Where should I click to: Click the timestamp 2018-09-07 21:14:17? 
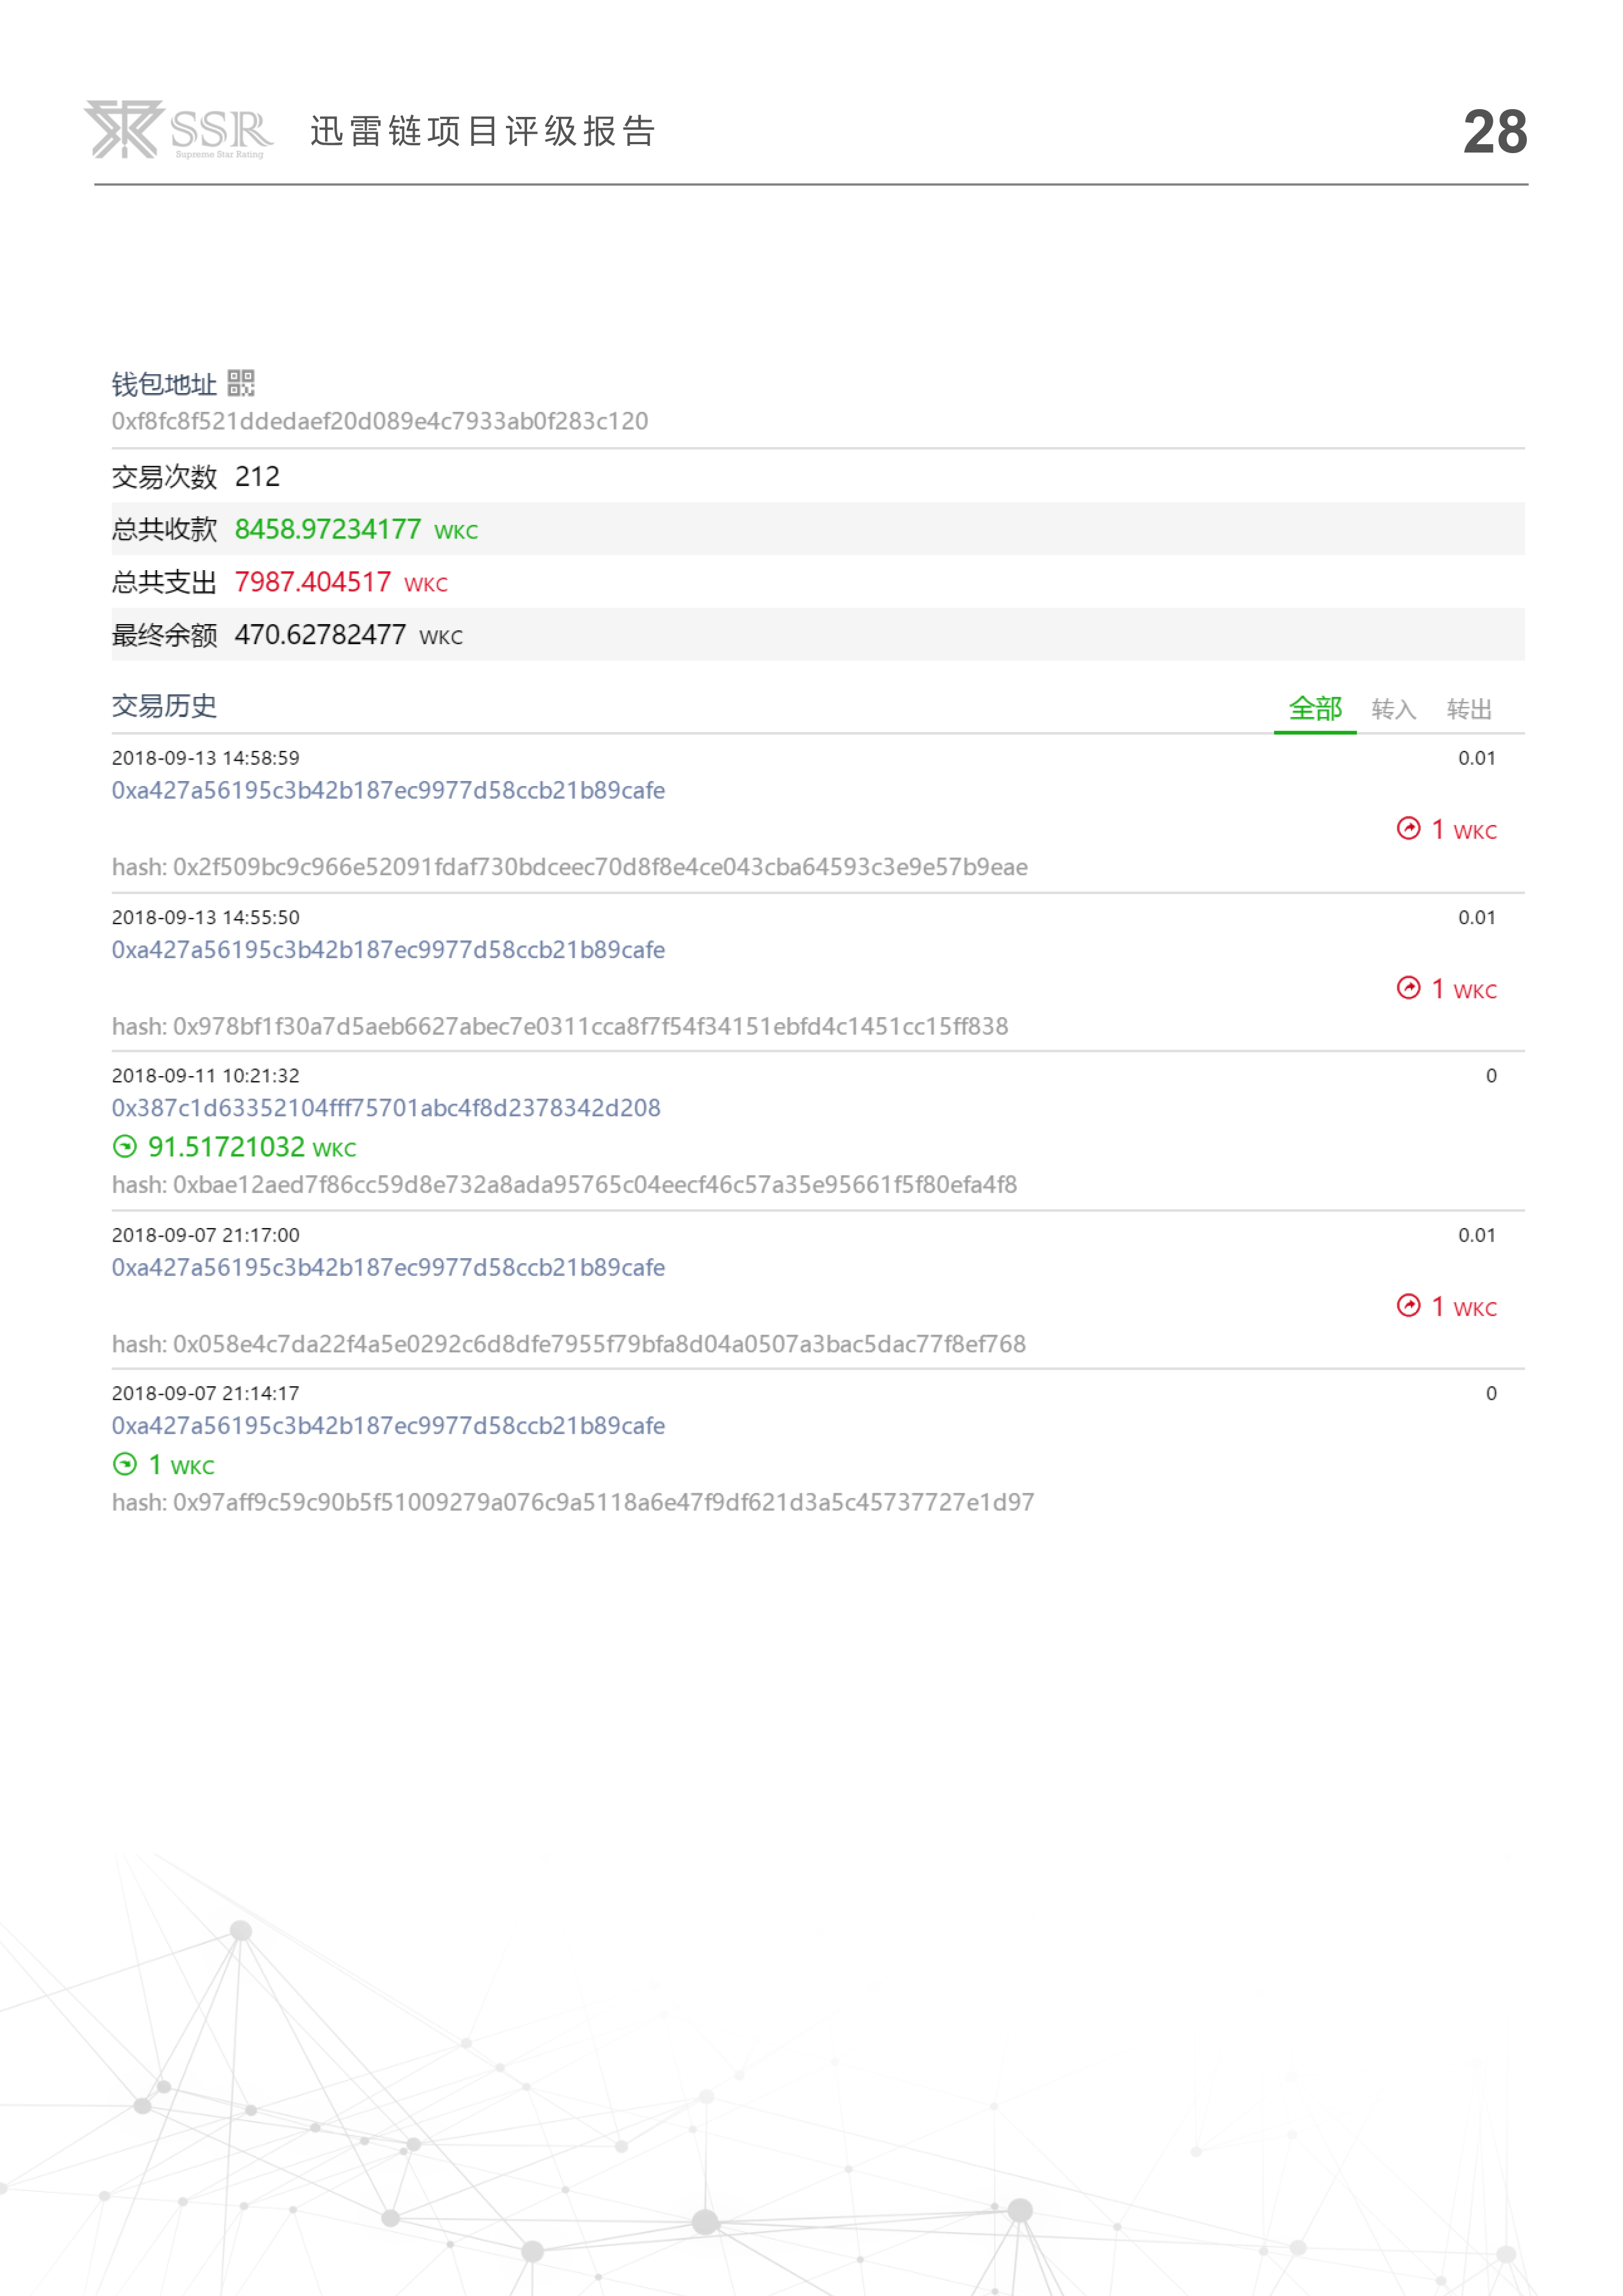pos(205,1393)
